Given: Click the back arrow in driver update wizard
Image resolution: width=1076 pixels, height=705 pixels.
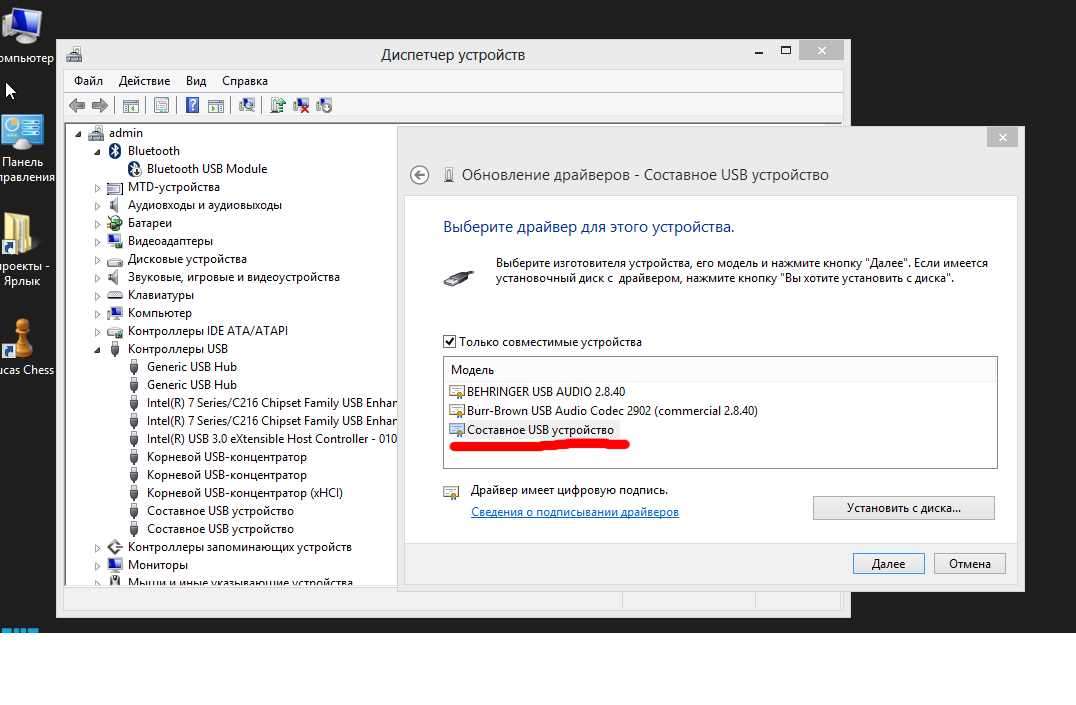Looking at the screenshot, I should pyautogui.click(x=419, y=175).
